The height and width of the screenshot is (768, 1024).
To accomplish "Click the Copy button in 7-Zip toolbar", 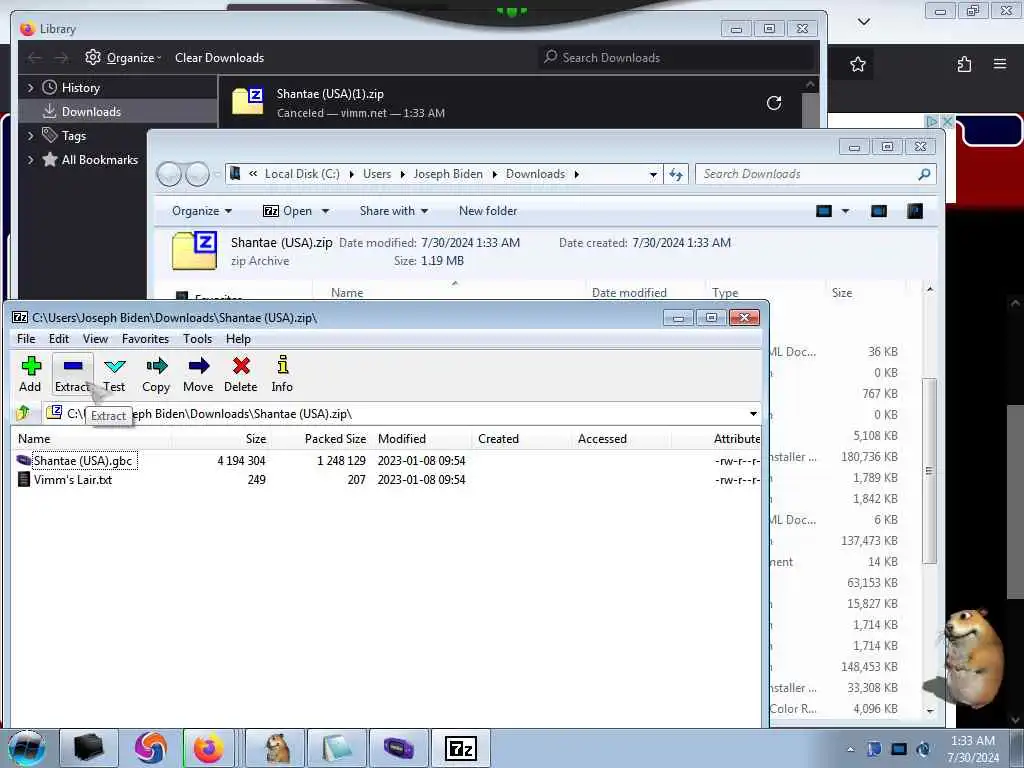I will [x=156, y=374].
